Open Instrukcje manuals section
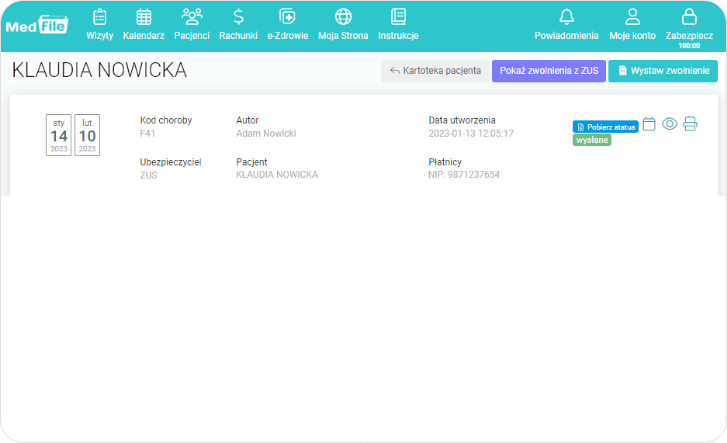727x443 pixels. (x=398, y=24)
